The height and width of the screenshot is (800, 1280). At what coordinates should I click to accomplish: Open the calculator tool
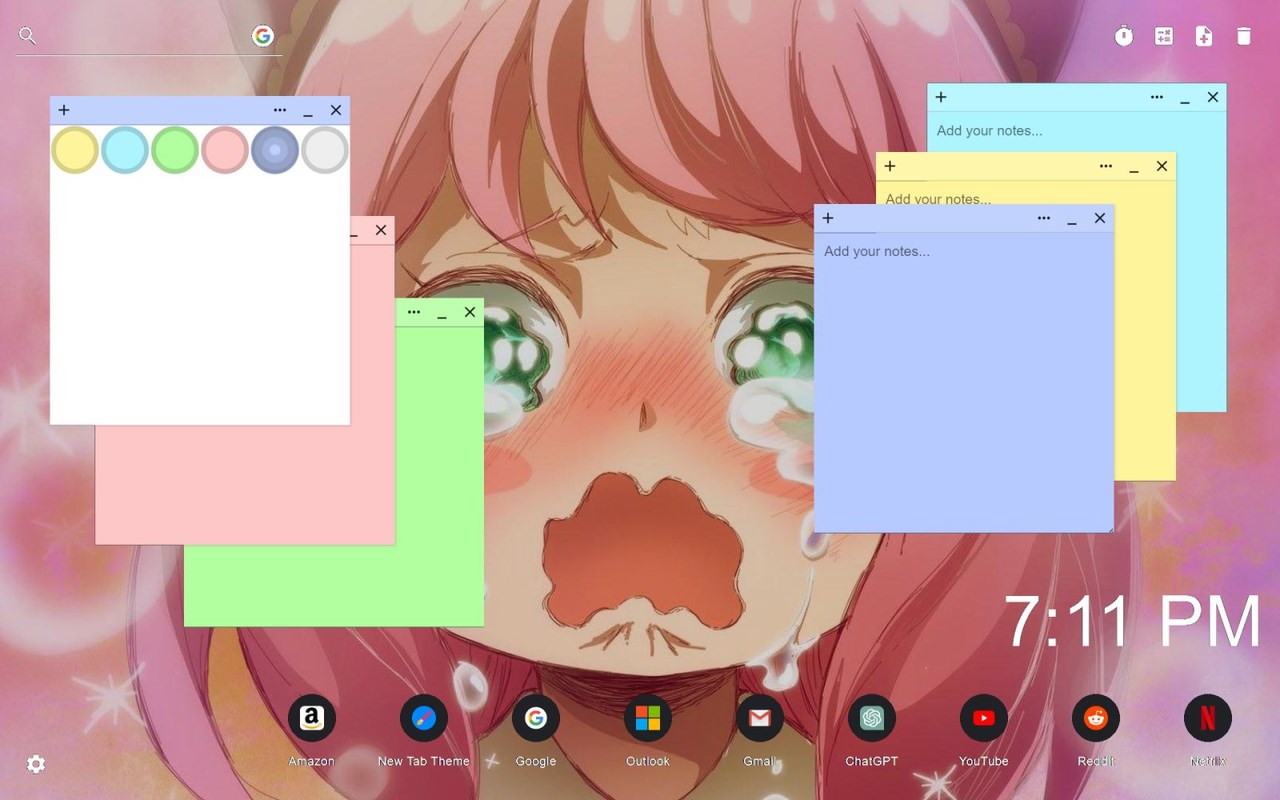(x=1164, y=36)
